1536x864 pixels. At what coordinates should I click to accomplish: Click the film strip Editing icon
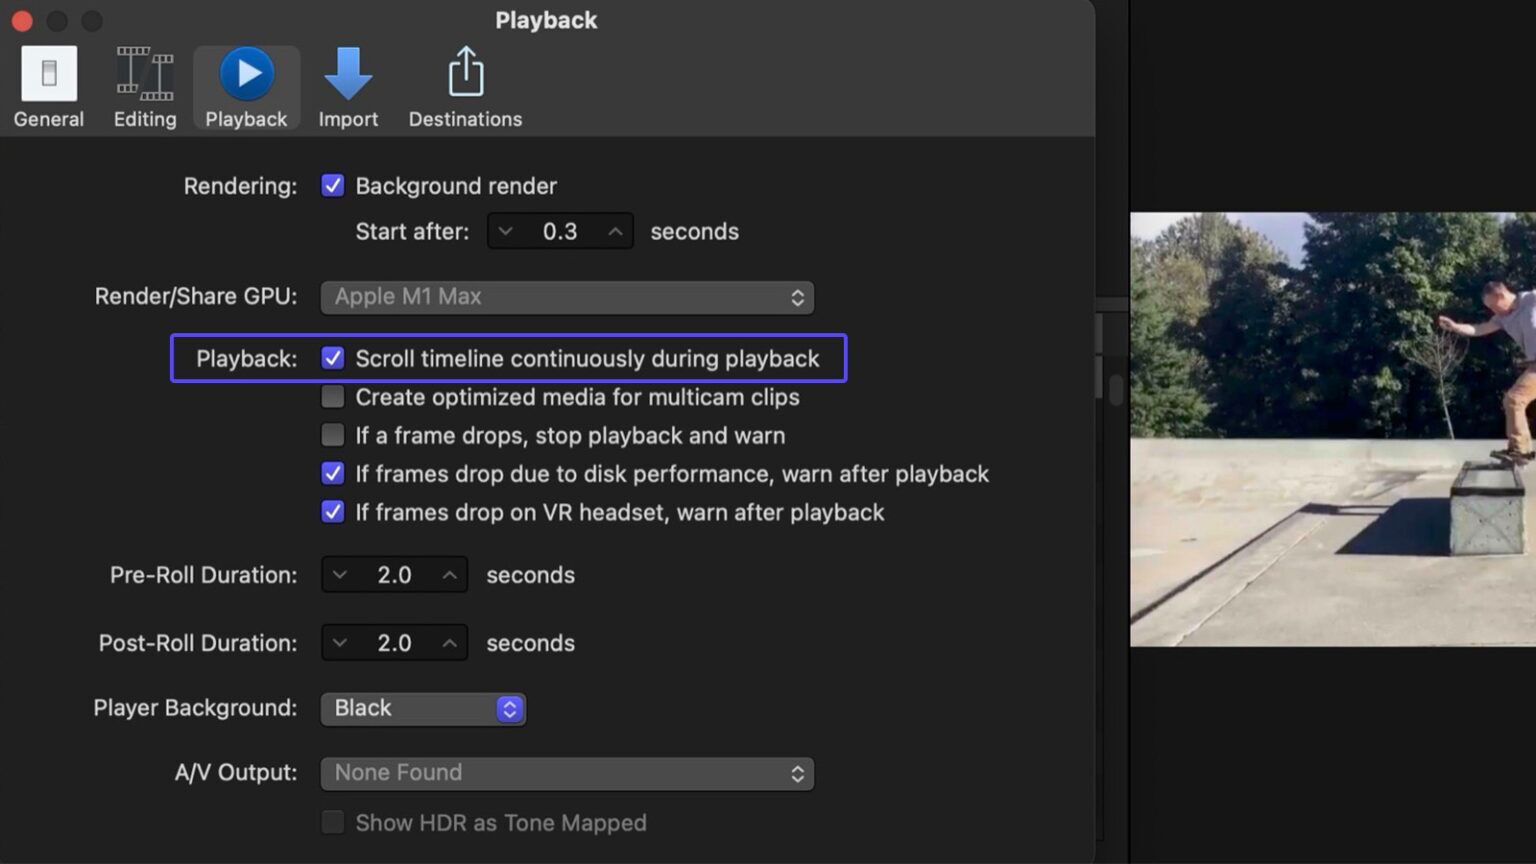point(144,70)
